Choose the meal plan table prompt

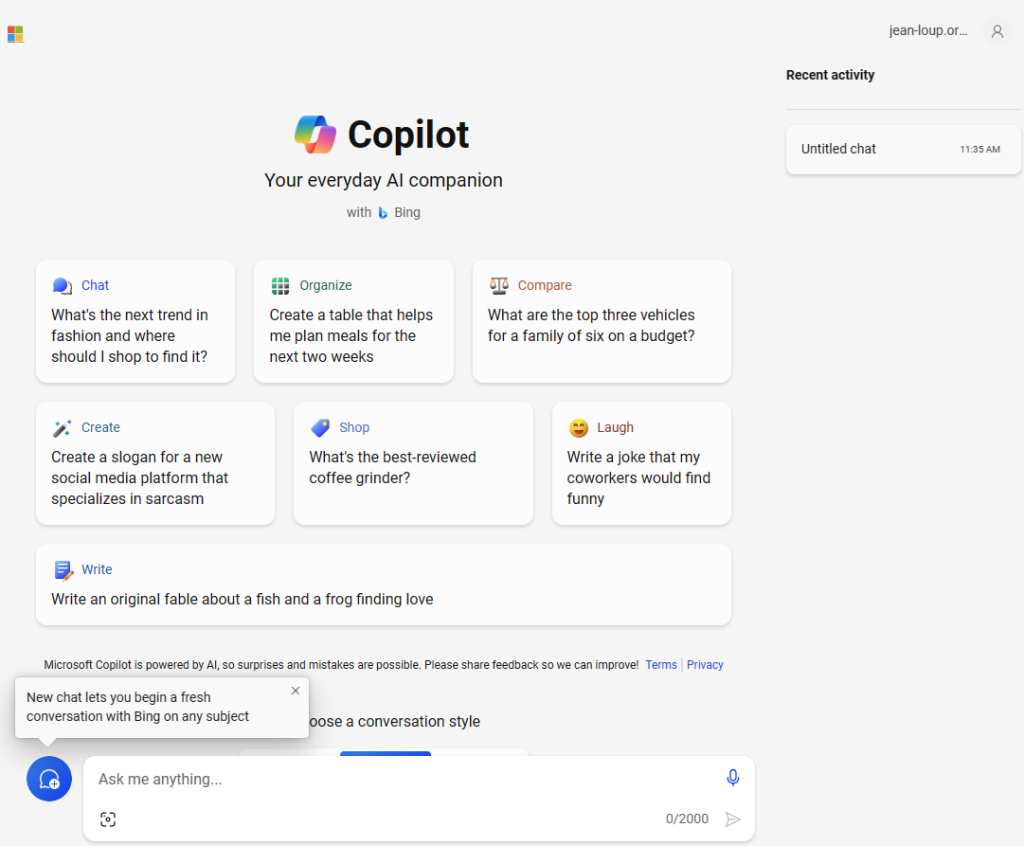(354, 321)
